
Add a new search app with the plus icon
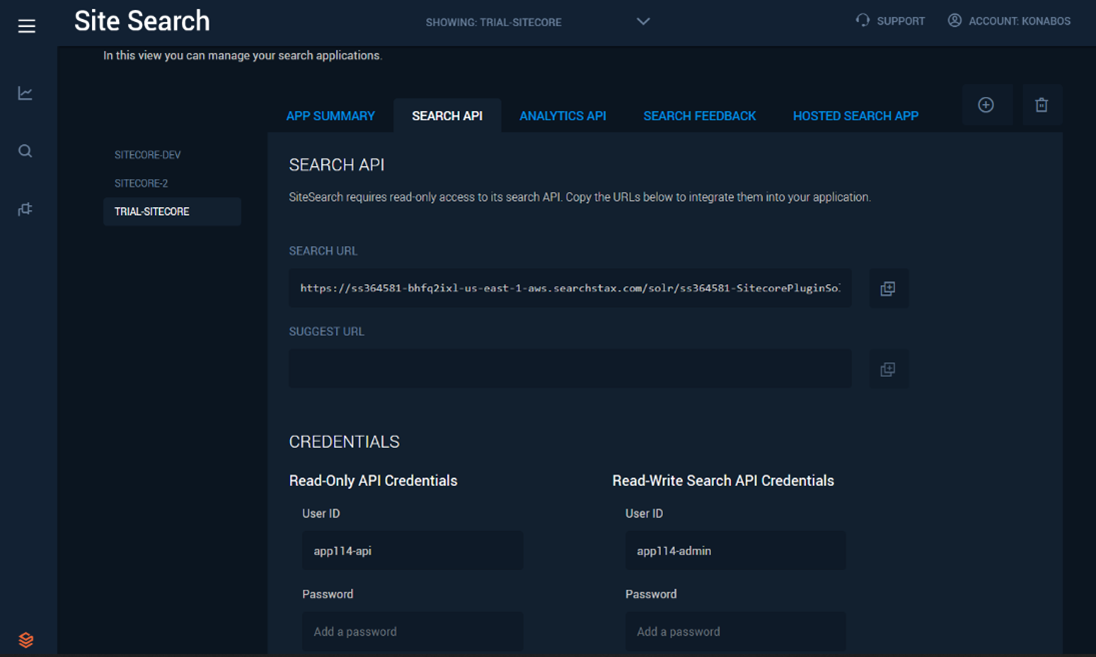(x=986, y=104)
